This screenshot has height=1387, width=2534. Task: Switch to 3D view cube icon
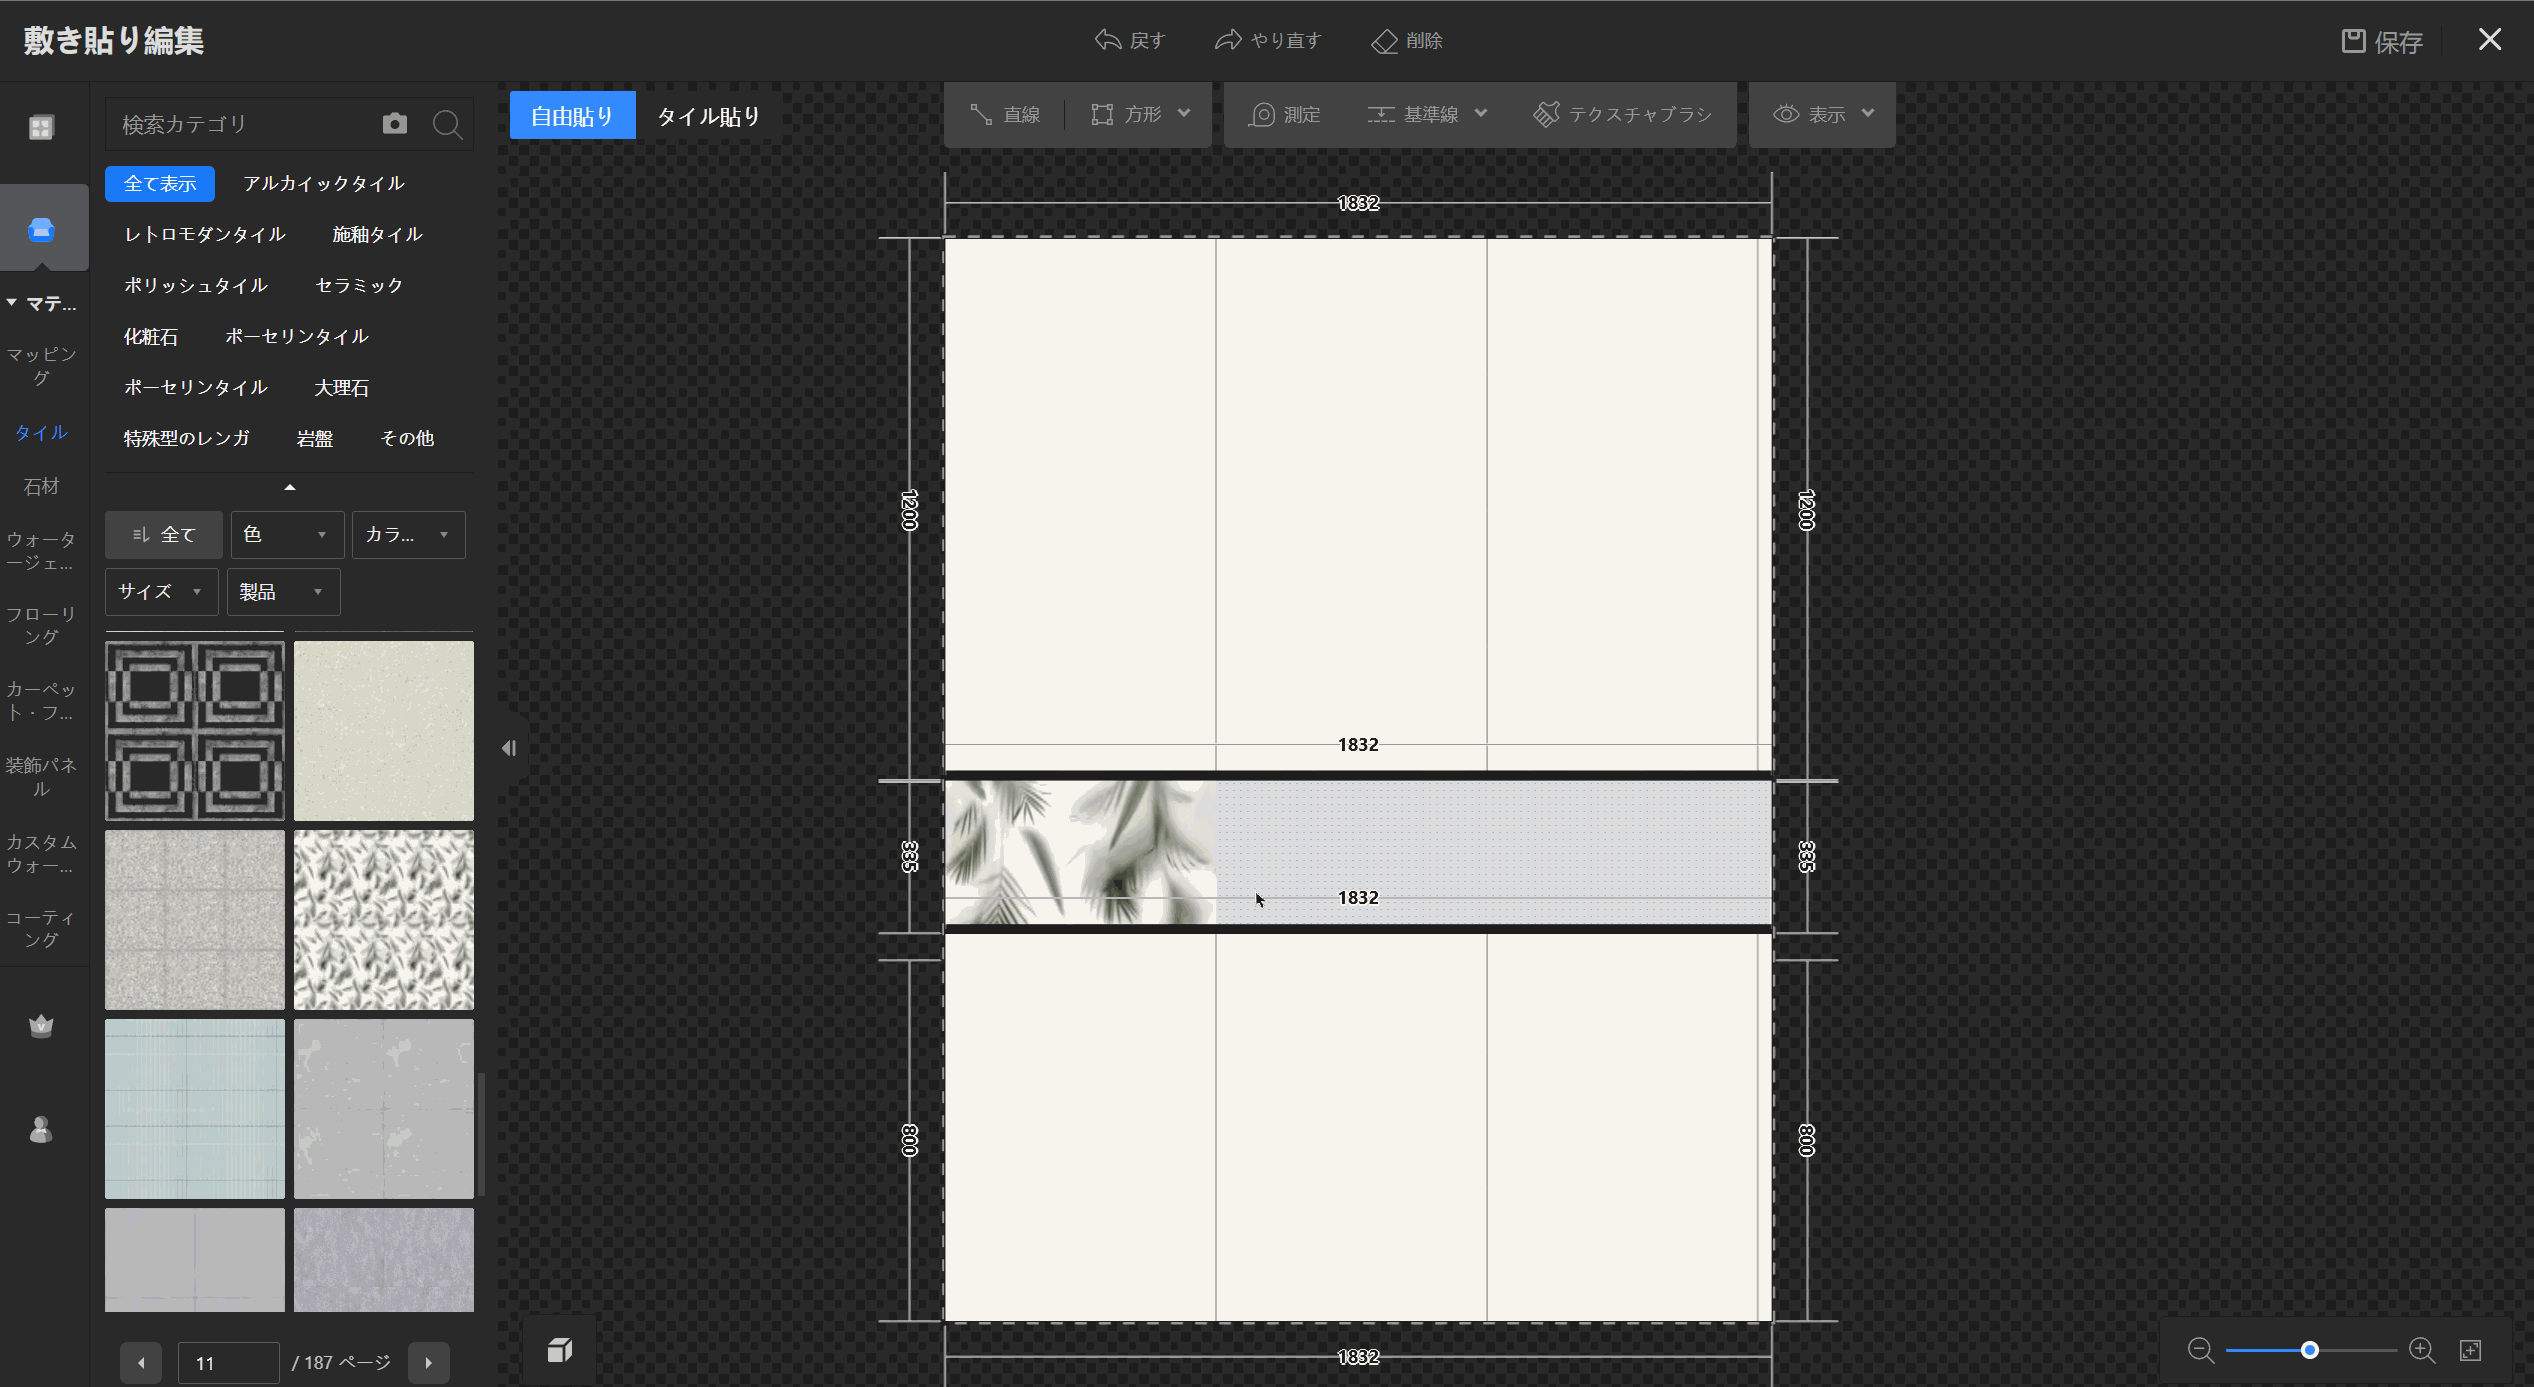[x=560, y=1351]
